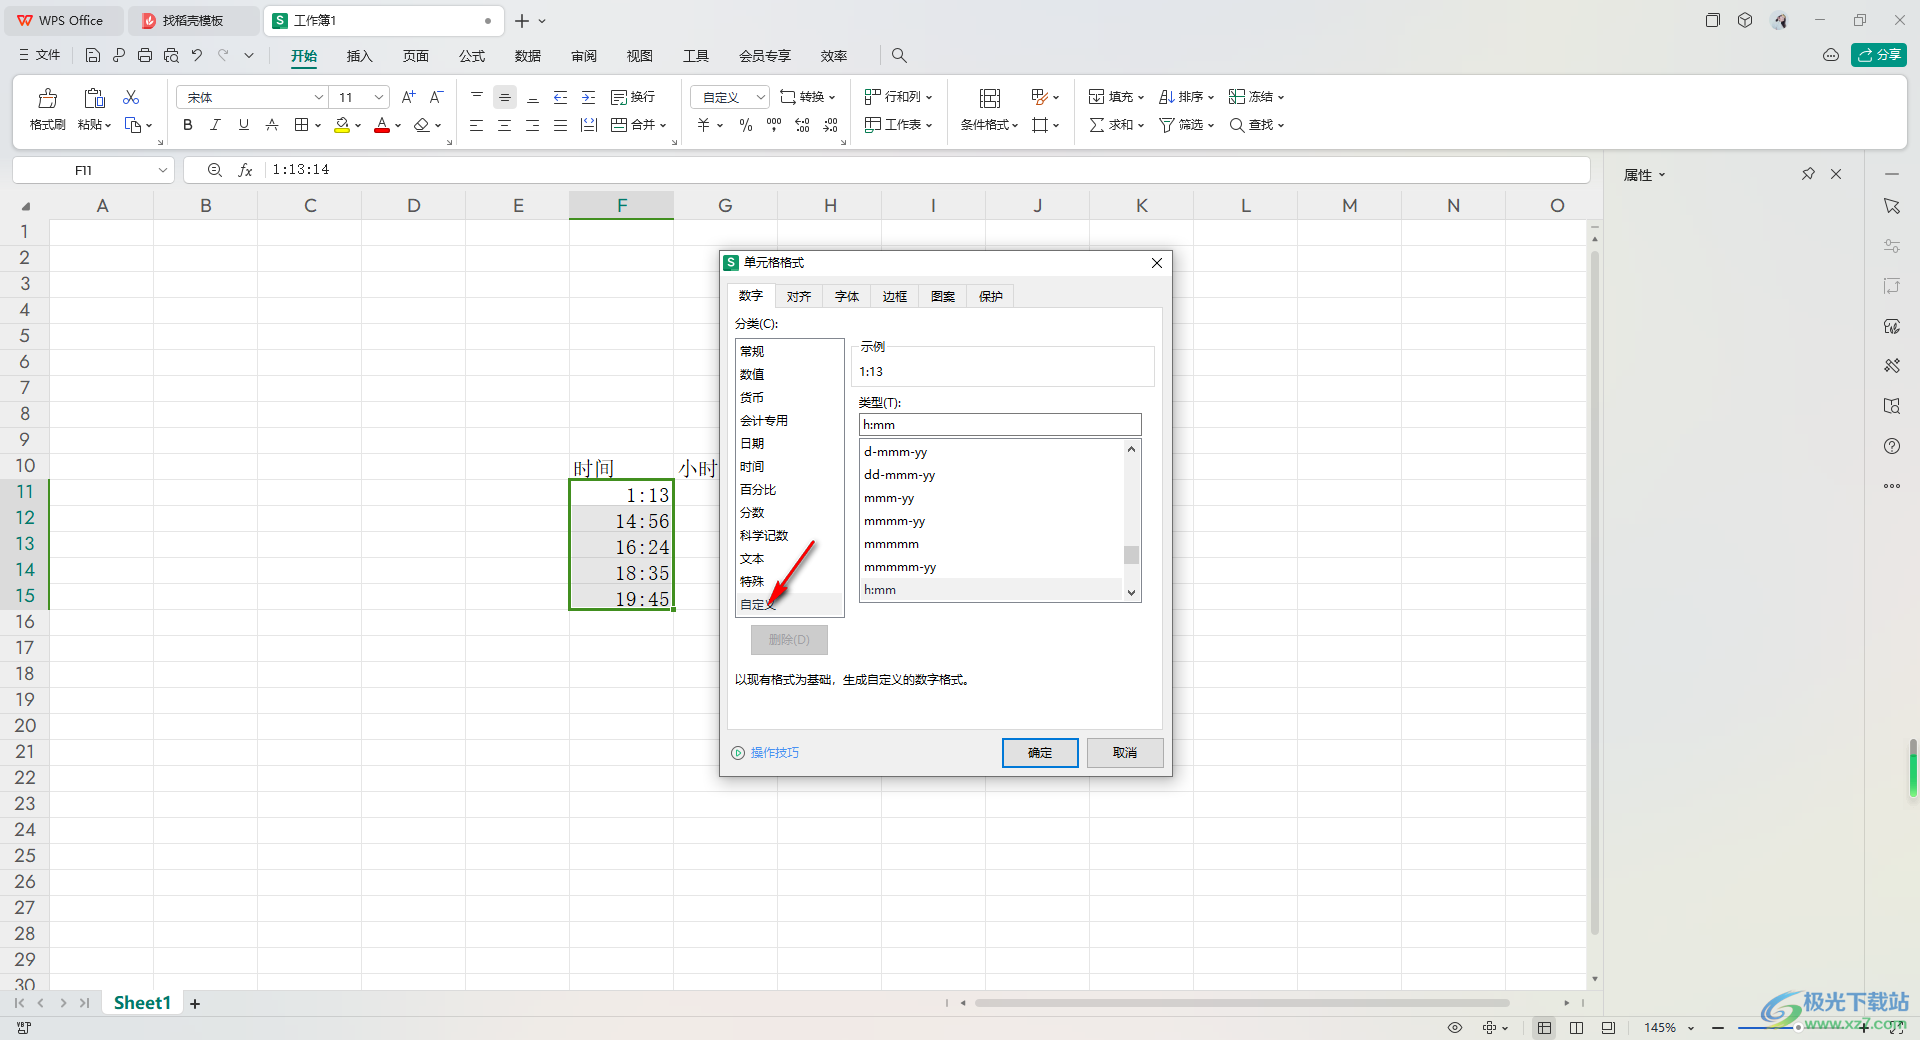
Task: Select the mmm-yy format type
Action: (991, 498)
